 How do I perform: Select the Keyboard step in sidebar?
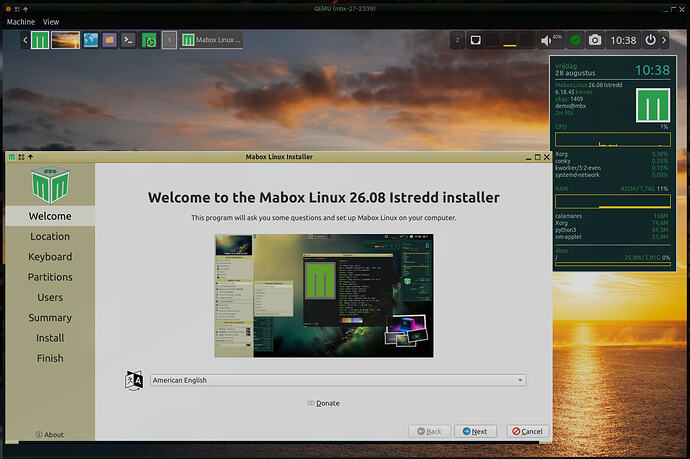pos(50,257)
